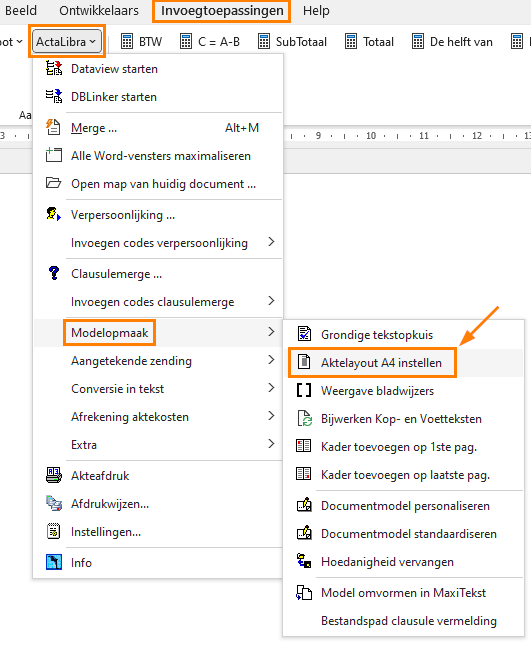Click the Totaal toolbar button
This screenshot has width=531, height=645.
click(x=369, y=42)
